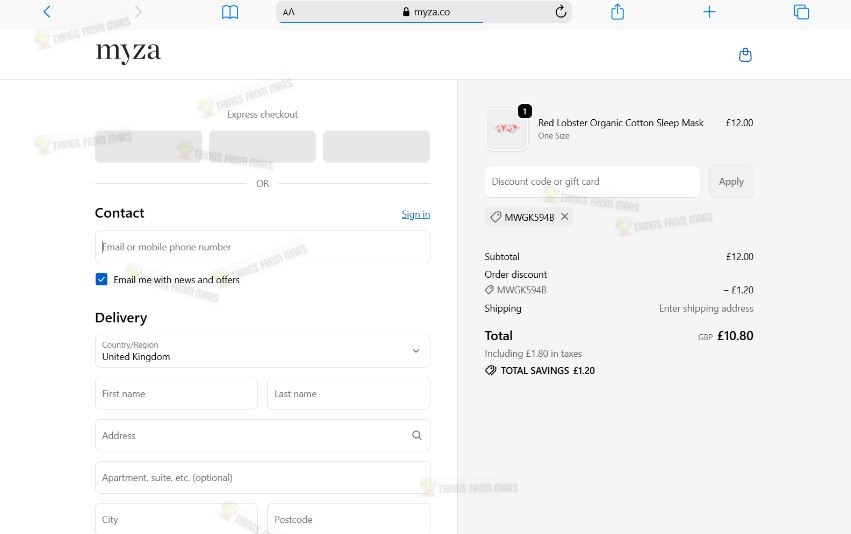Click the First name field
Screen dimensions: 851x534
tap(176, 393)
